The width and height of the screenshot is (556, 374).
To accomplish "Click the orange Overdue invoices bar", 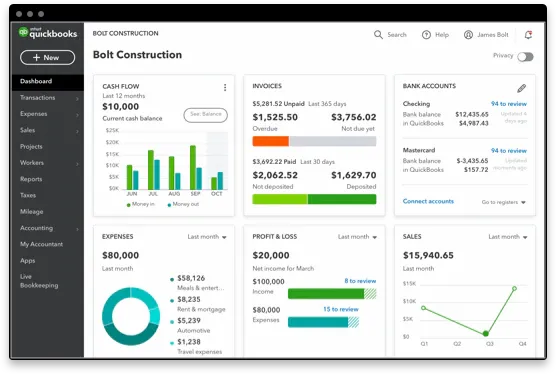I will point(271,141).
